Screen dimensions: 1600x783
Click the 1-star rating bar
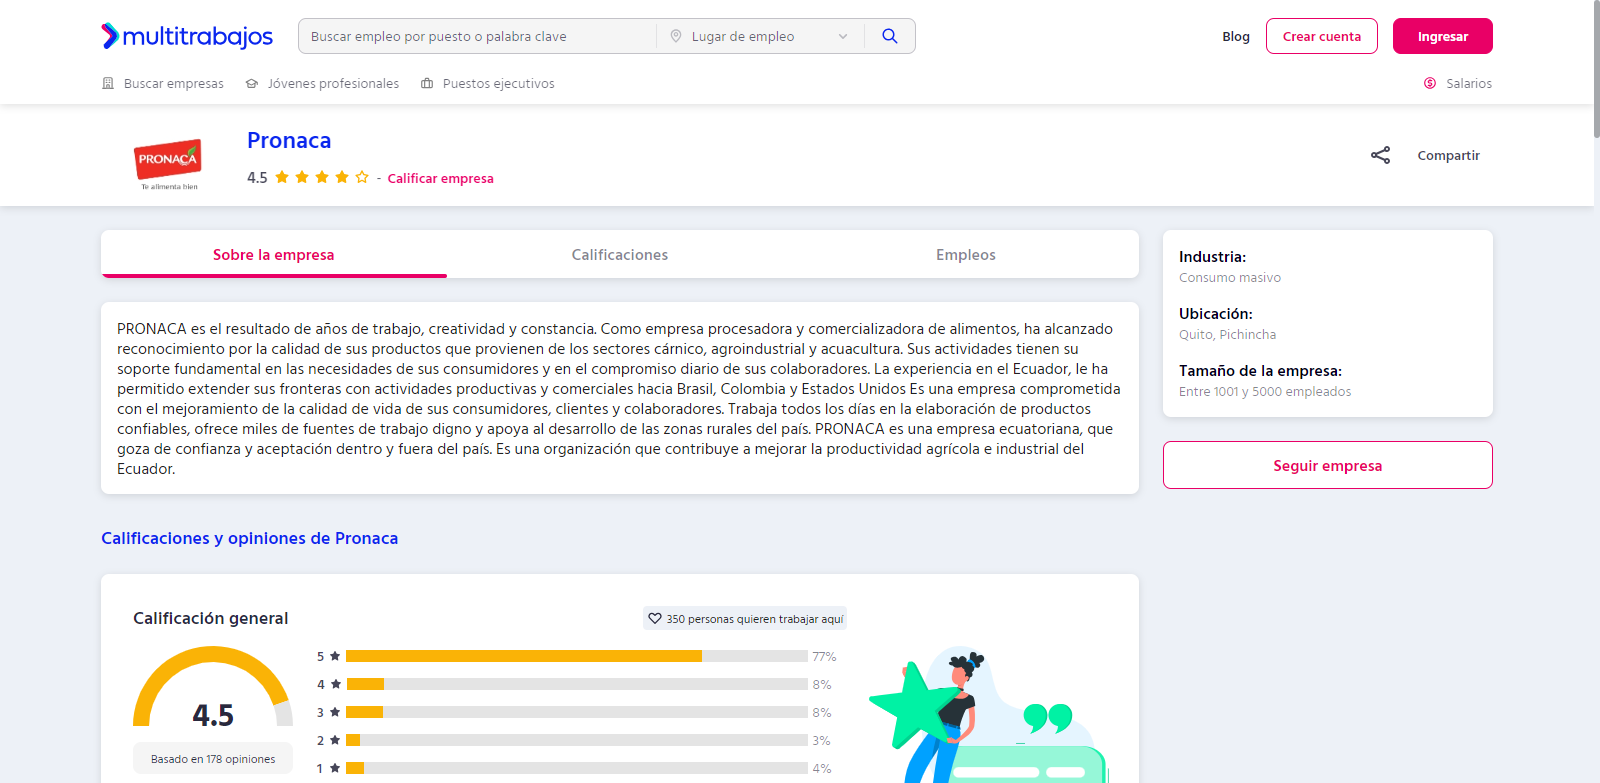577,768
